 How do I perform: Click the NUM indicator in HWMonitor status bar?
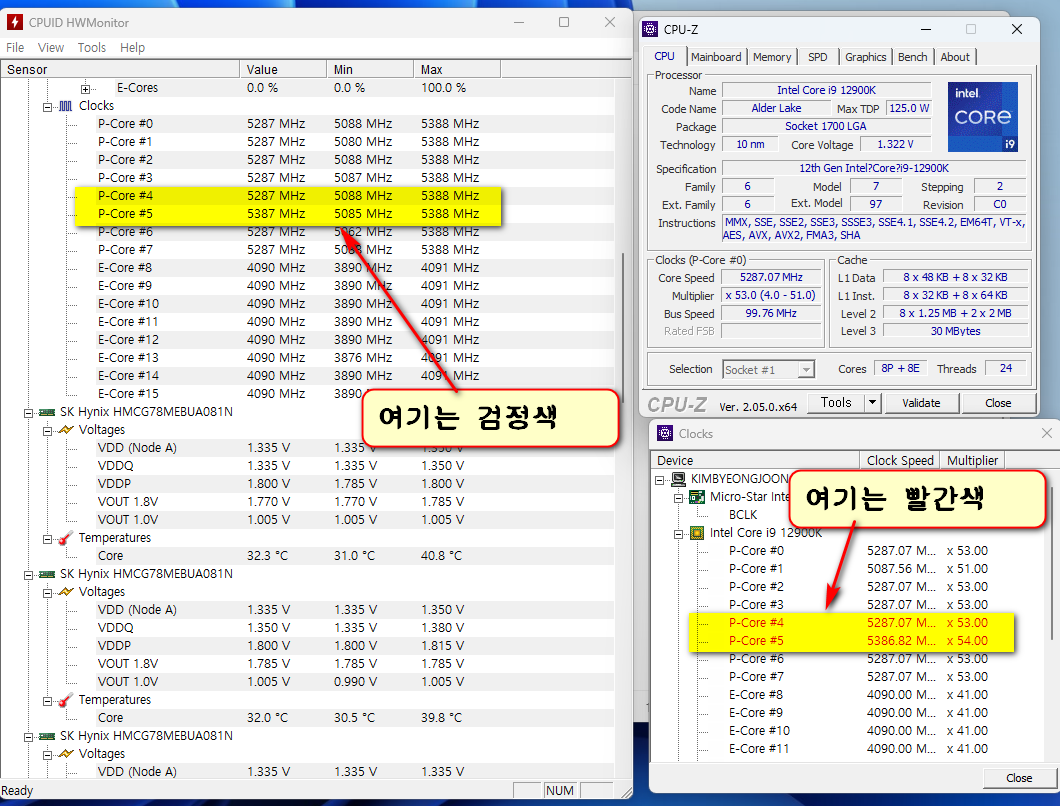coord(560,790)
